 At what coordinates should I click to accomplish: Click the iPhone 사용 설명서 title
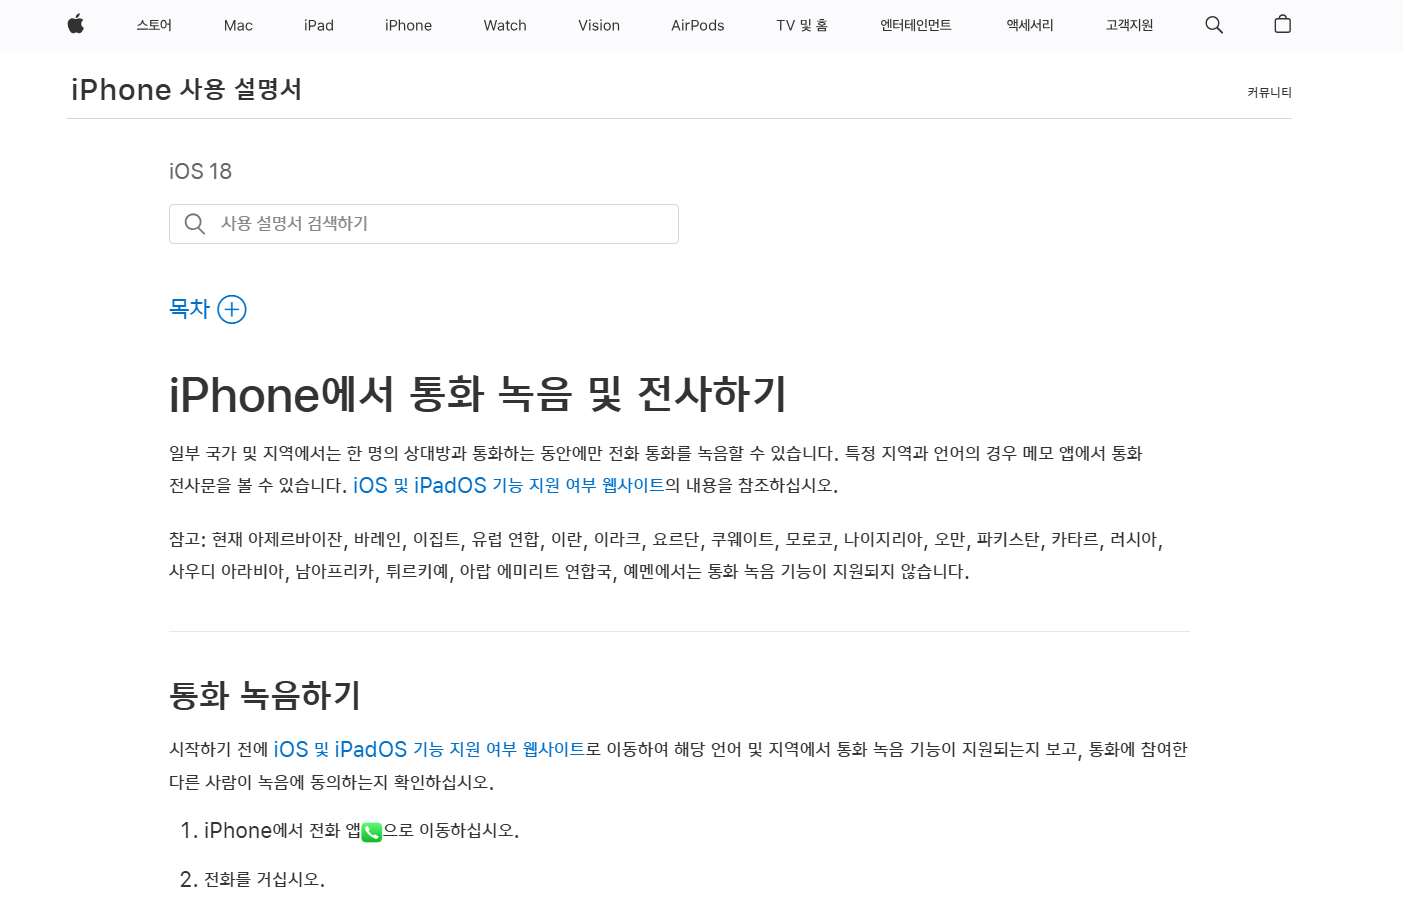[x=186, y=90]
